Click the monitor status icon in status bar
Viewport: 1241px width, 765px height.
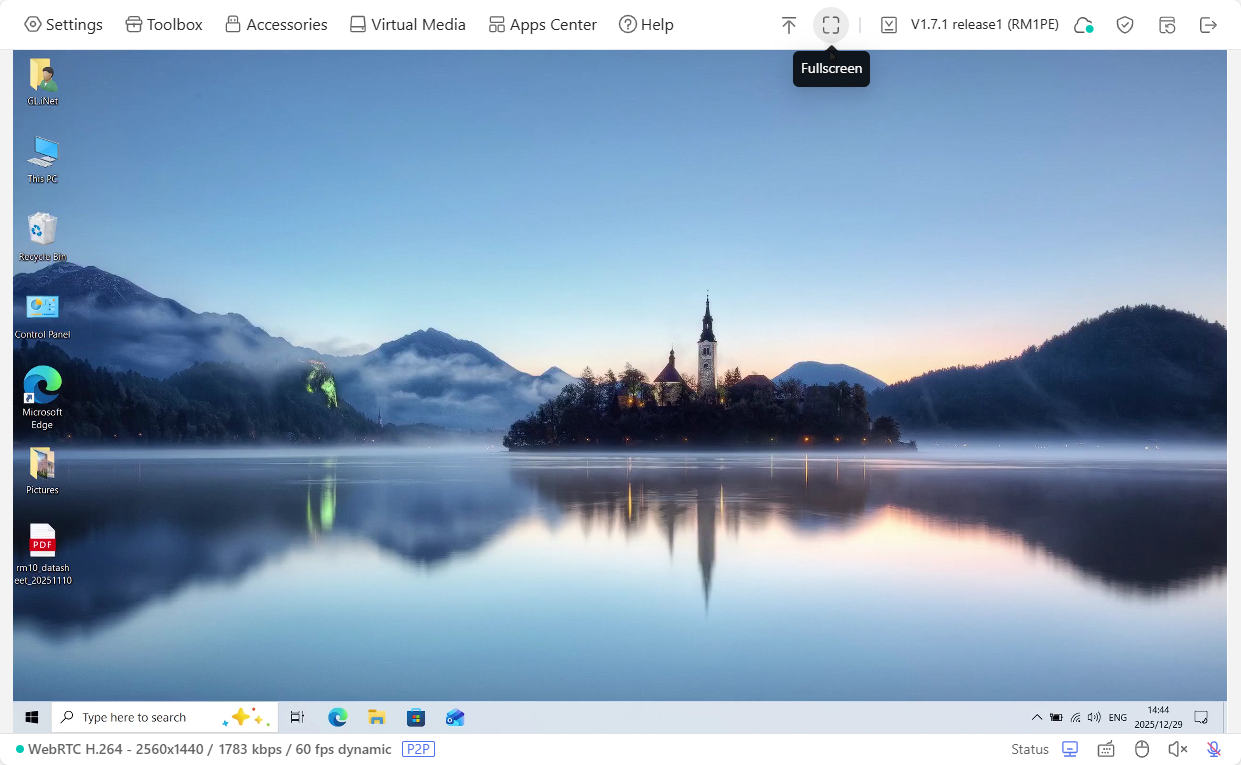(x=1070, y=748)
